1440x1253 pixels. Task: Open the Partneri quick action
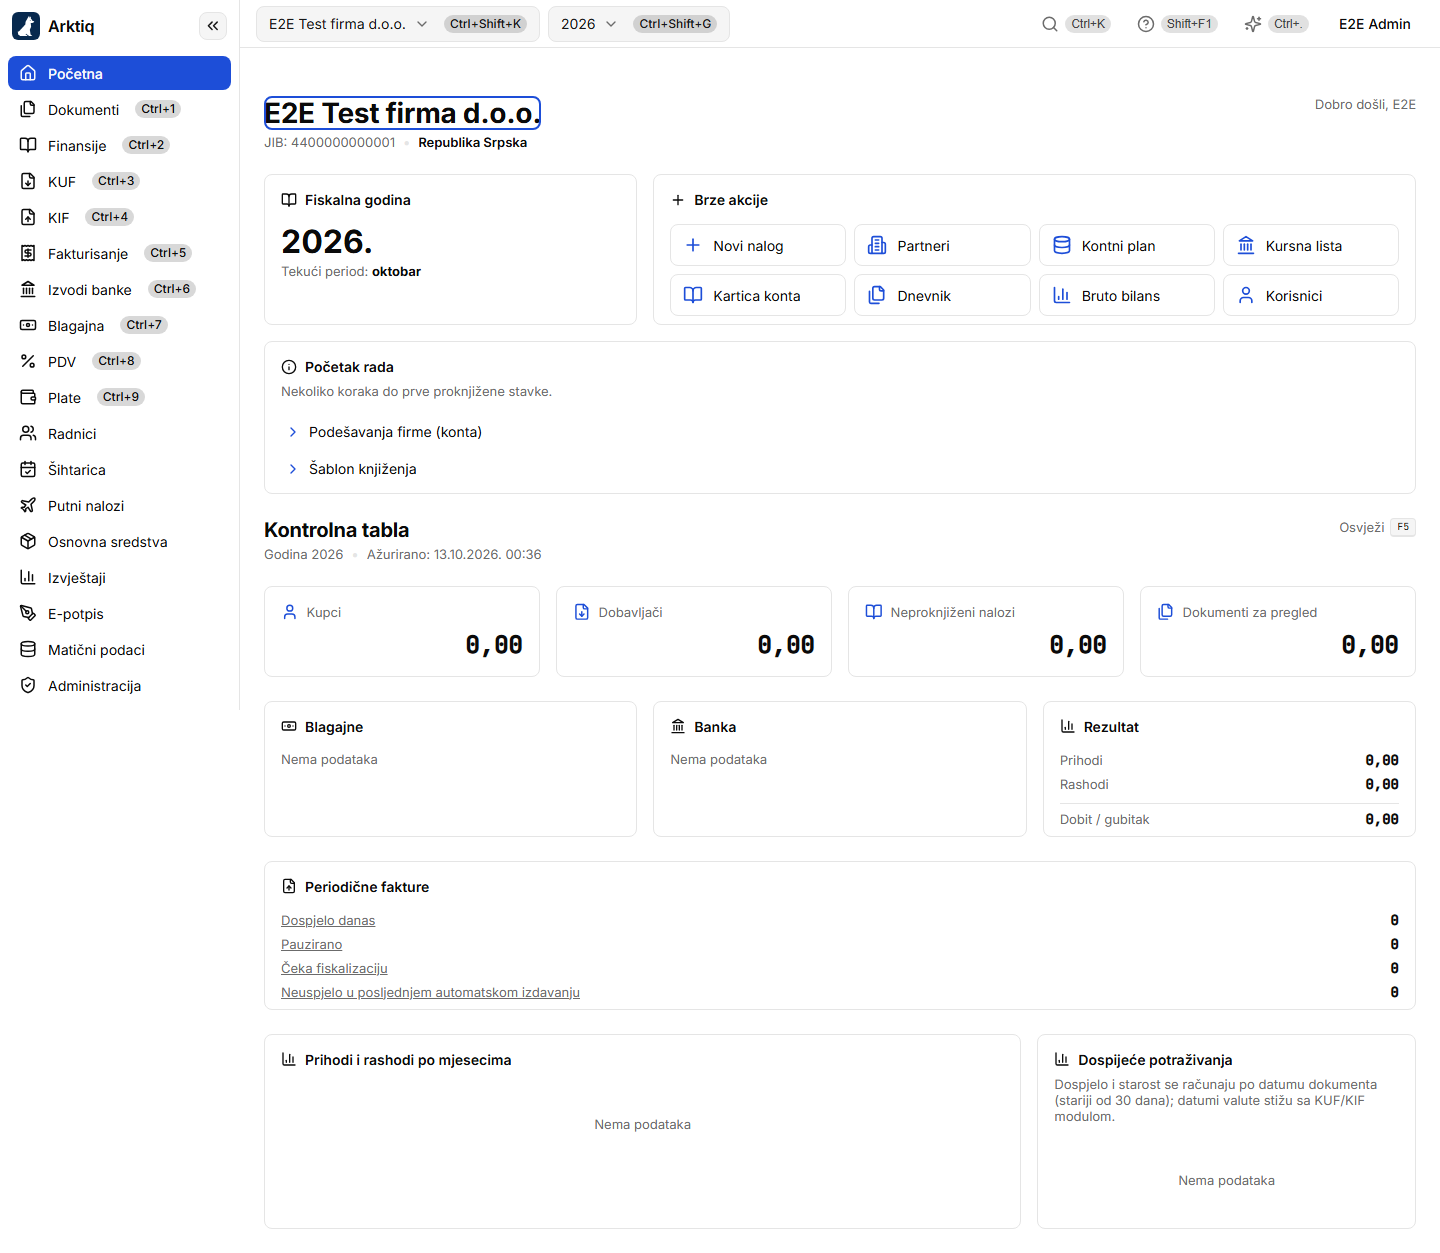point(942,245)
